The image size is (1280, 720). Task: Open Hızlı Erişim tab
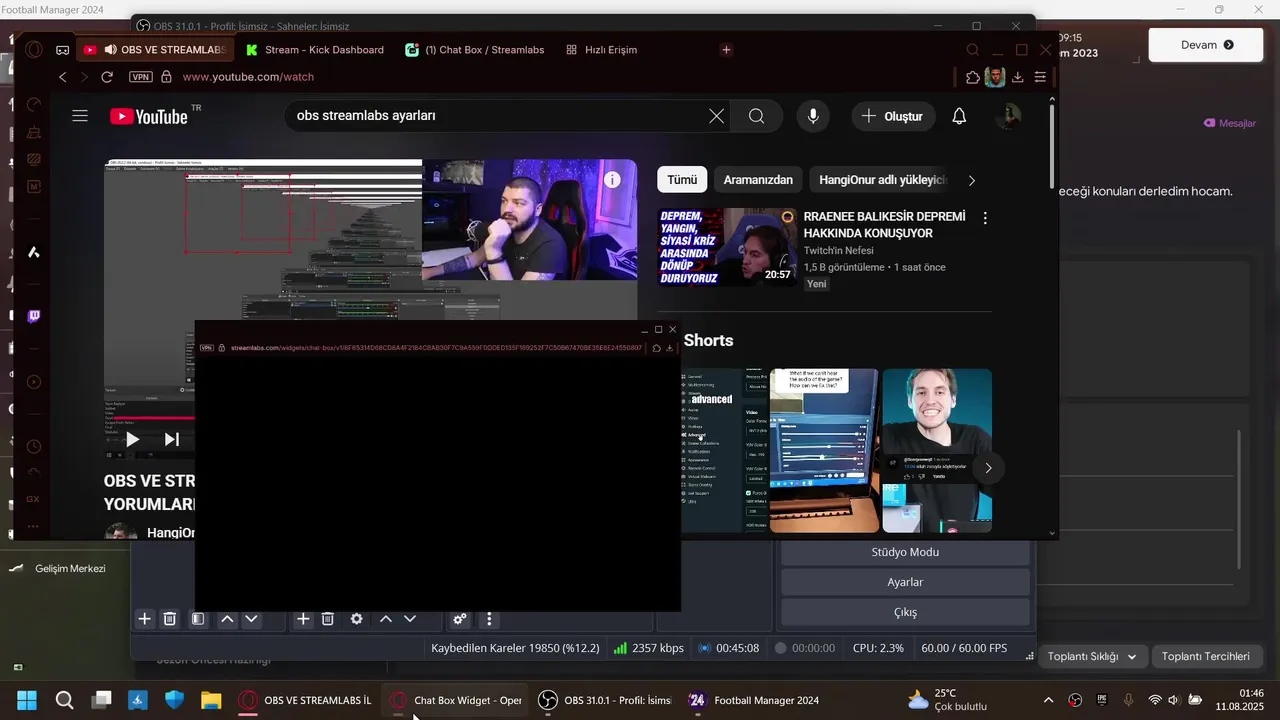click(601, 49)
